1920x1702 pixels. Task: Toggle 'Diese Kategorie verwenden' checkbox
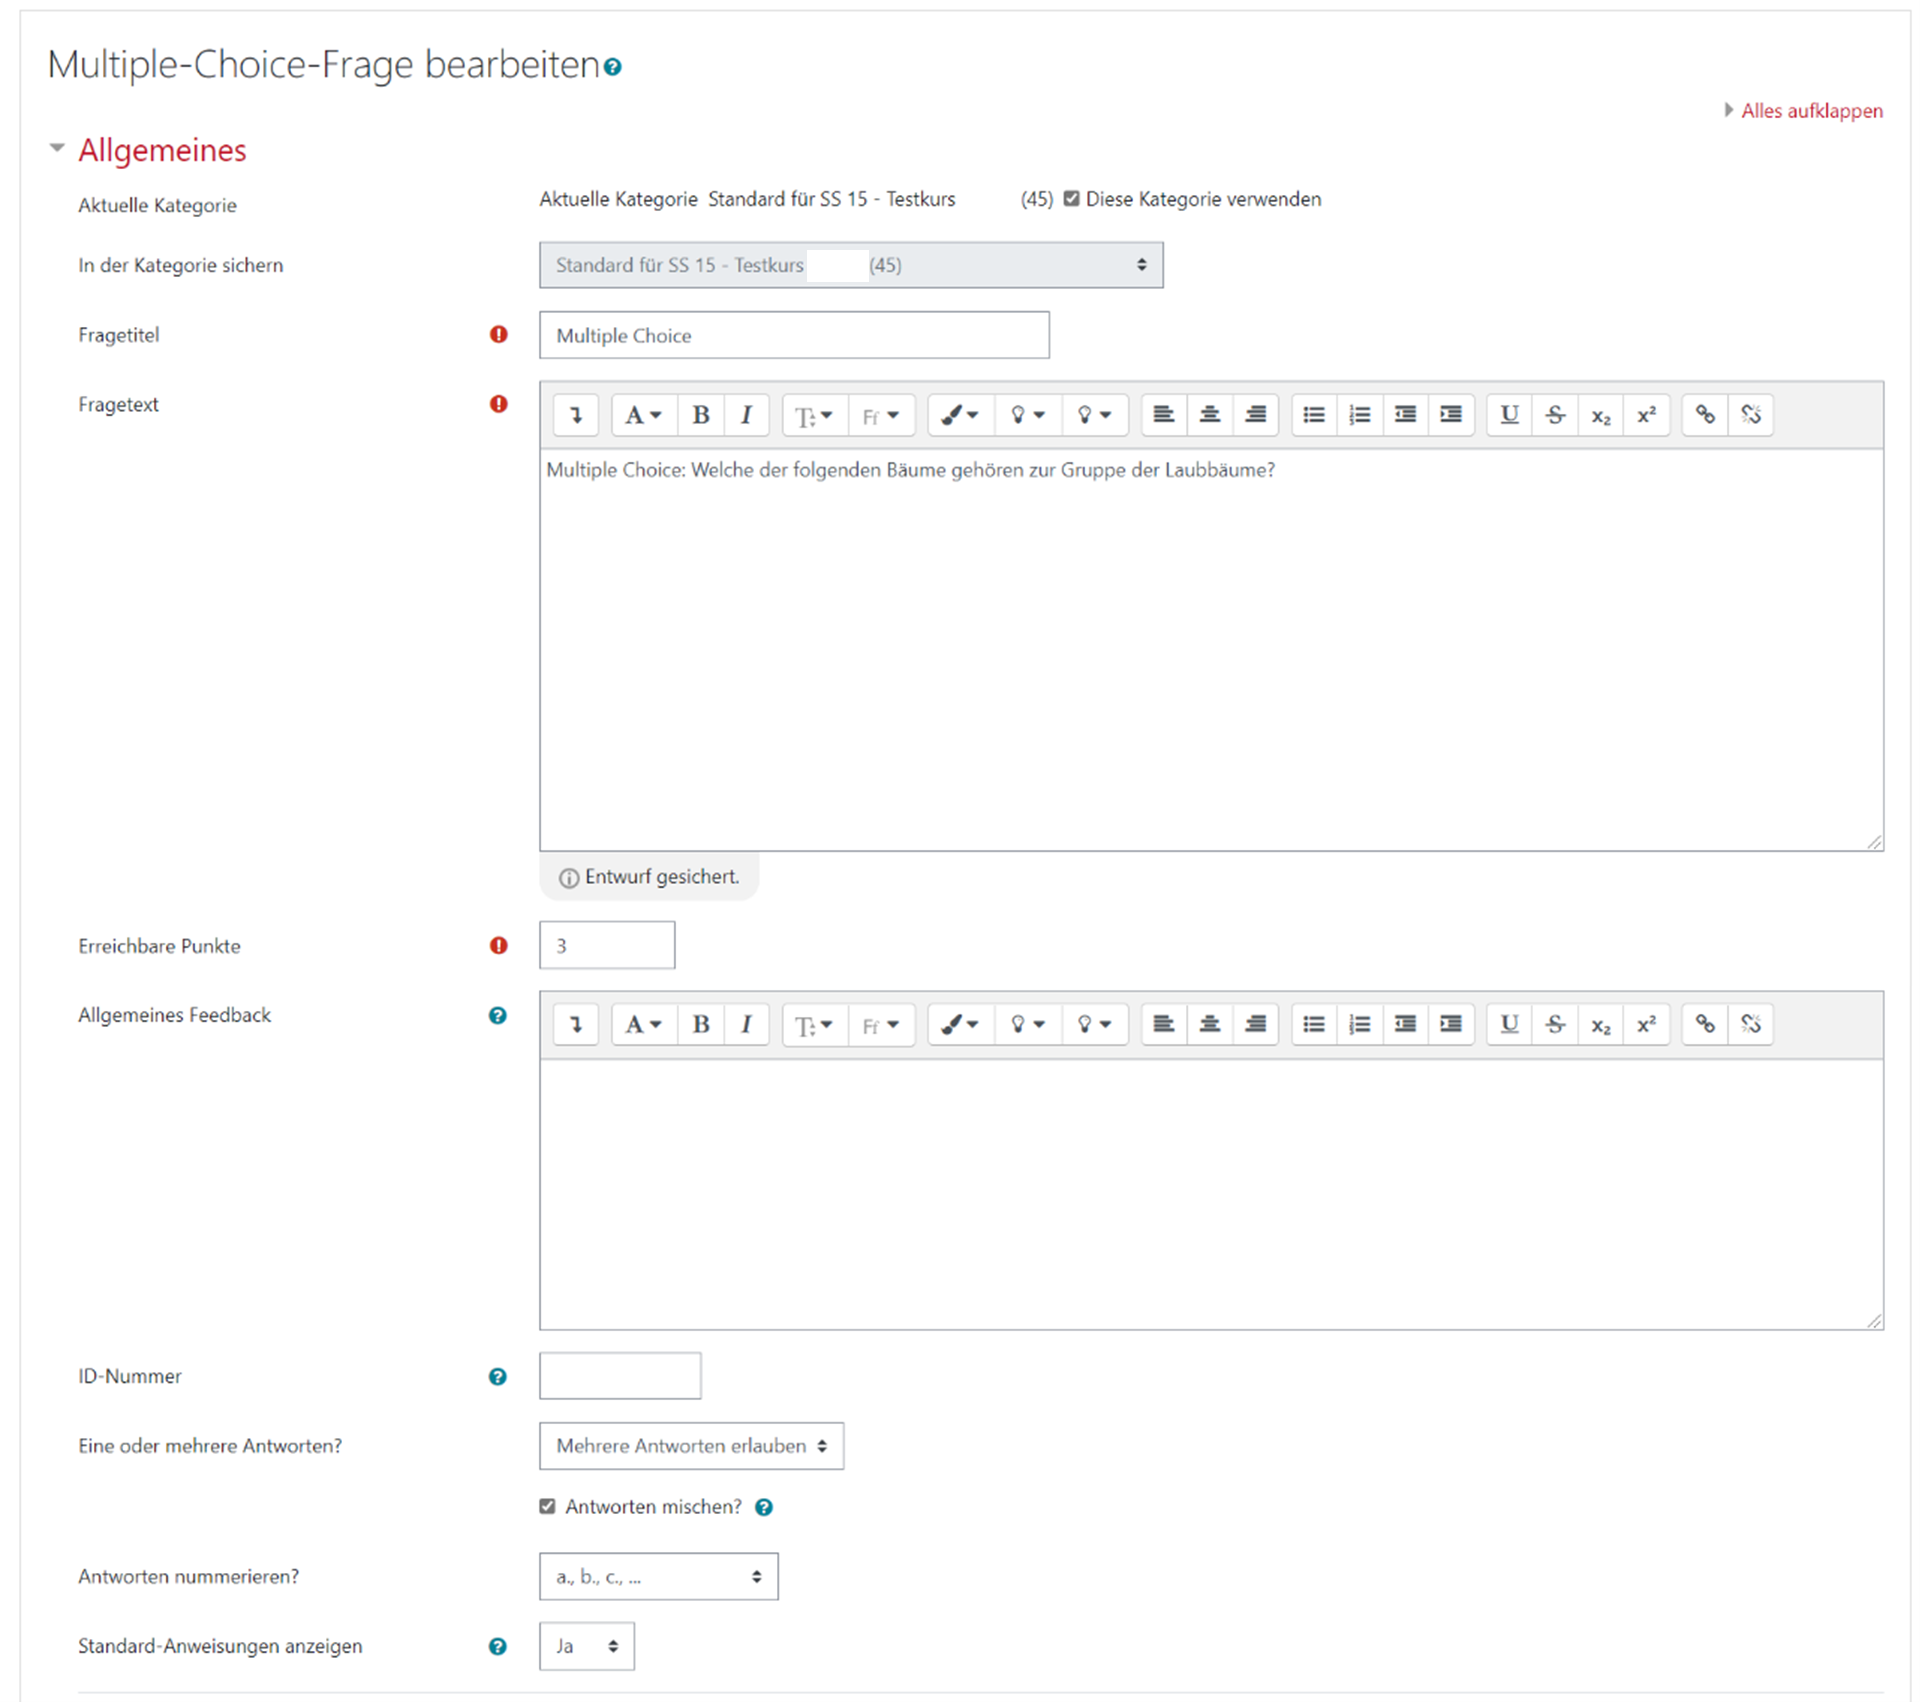(1072, 199)
